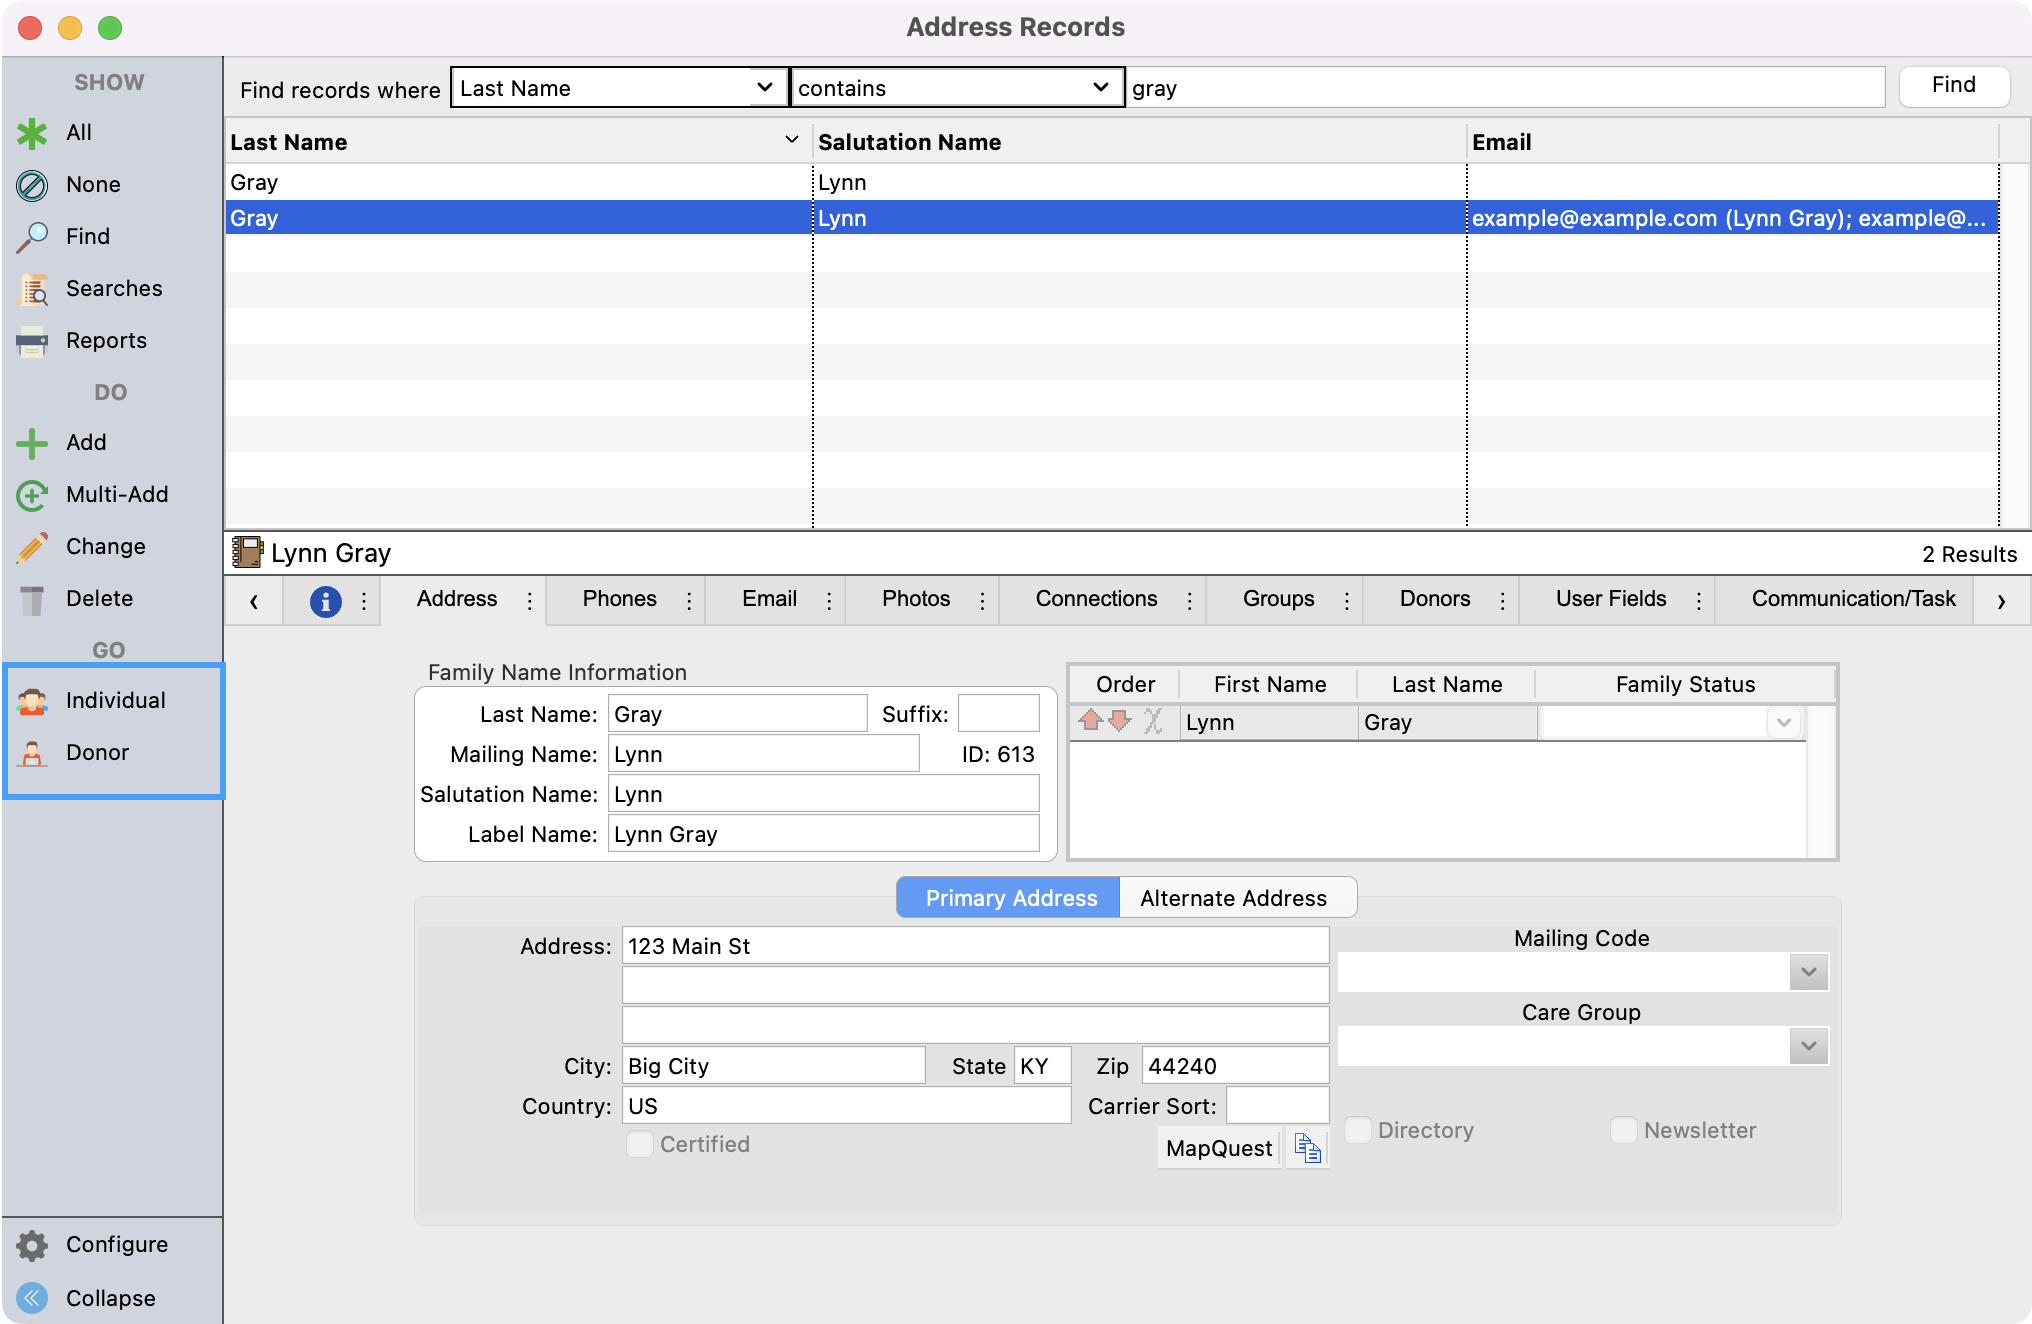This screenshot has height=1324, width=2032.
Task: Expand the Care Group dropdown
Action: pos(1808,1046)
